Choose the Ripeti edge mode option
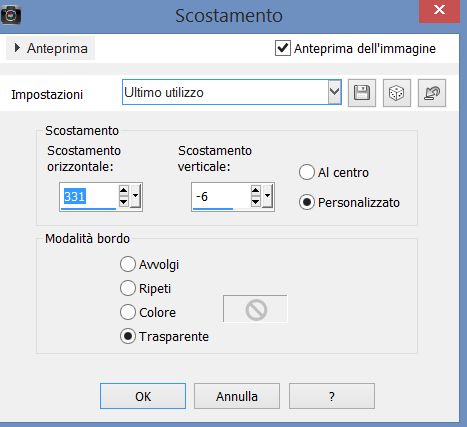The height and width of the screenshot is (427, 467). (128, 288)
